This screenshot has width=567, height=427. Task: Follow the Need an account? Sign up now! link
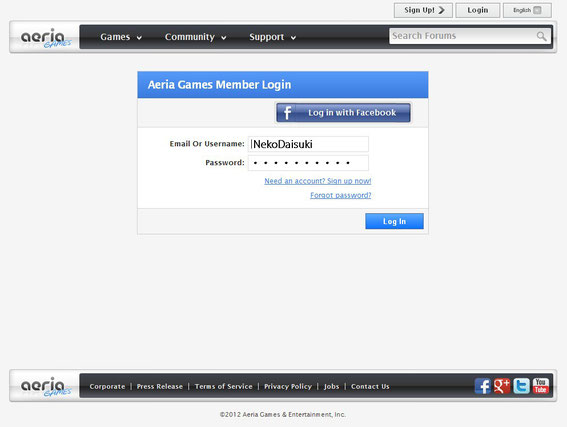[318, 181]
